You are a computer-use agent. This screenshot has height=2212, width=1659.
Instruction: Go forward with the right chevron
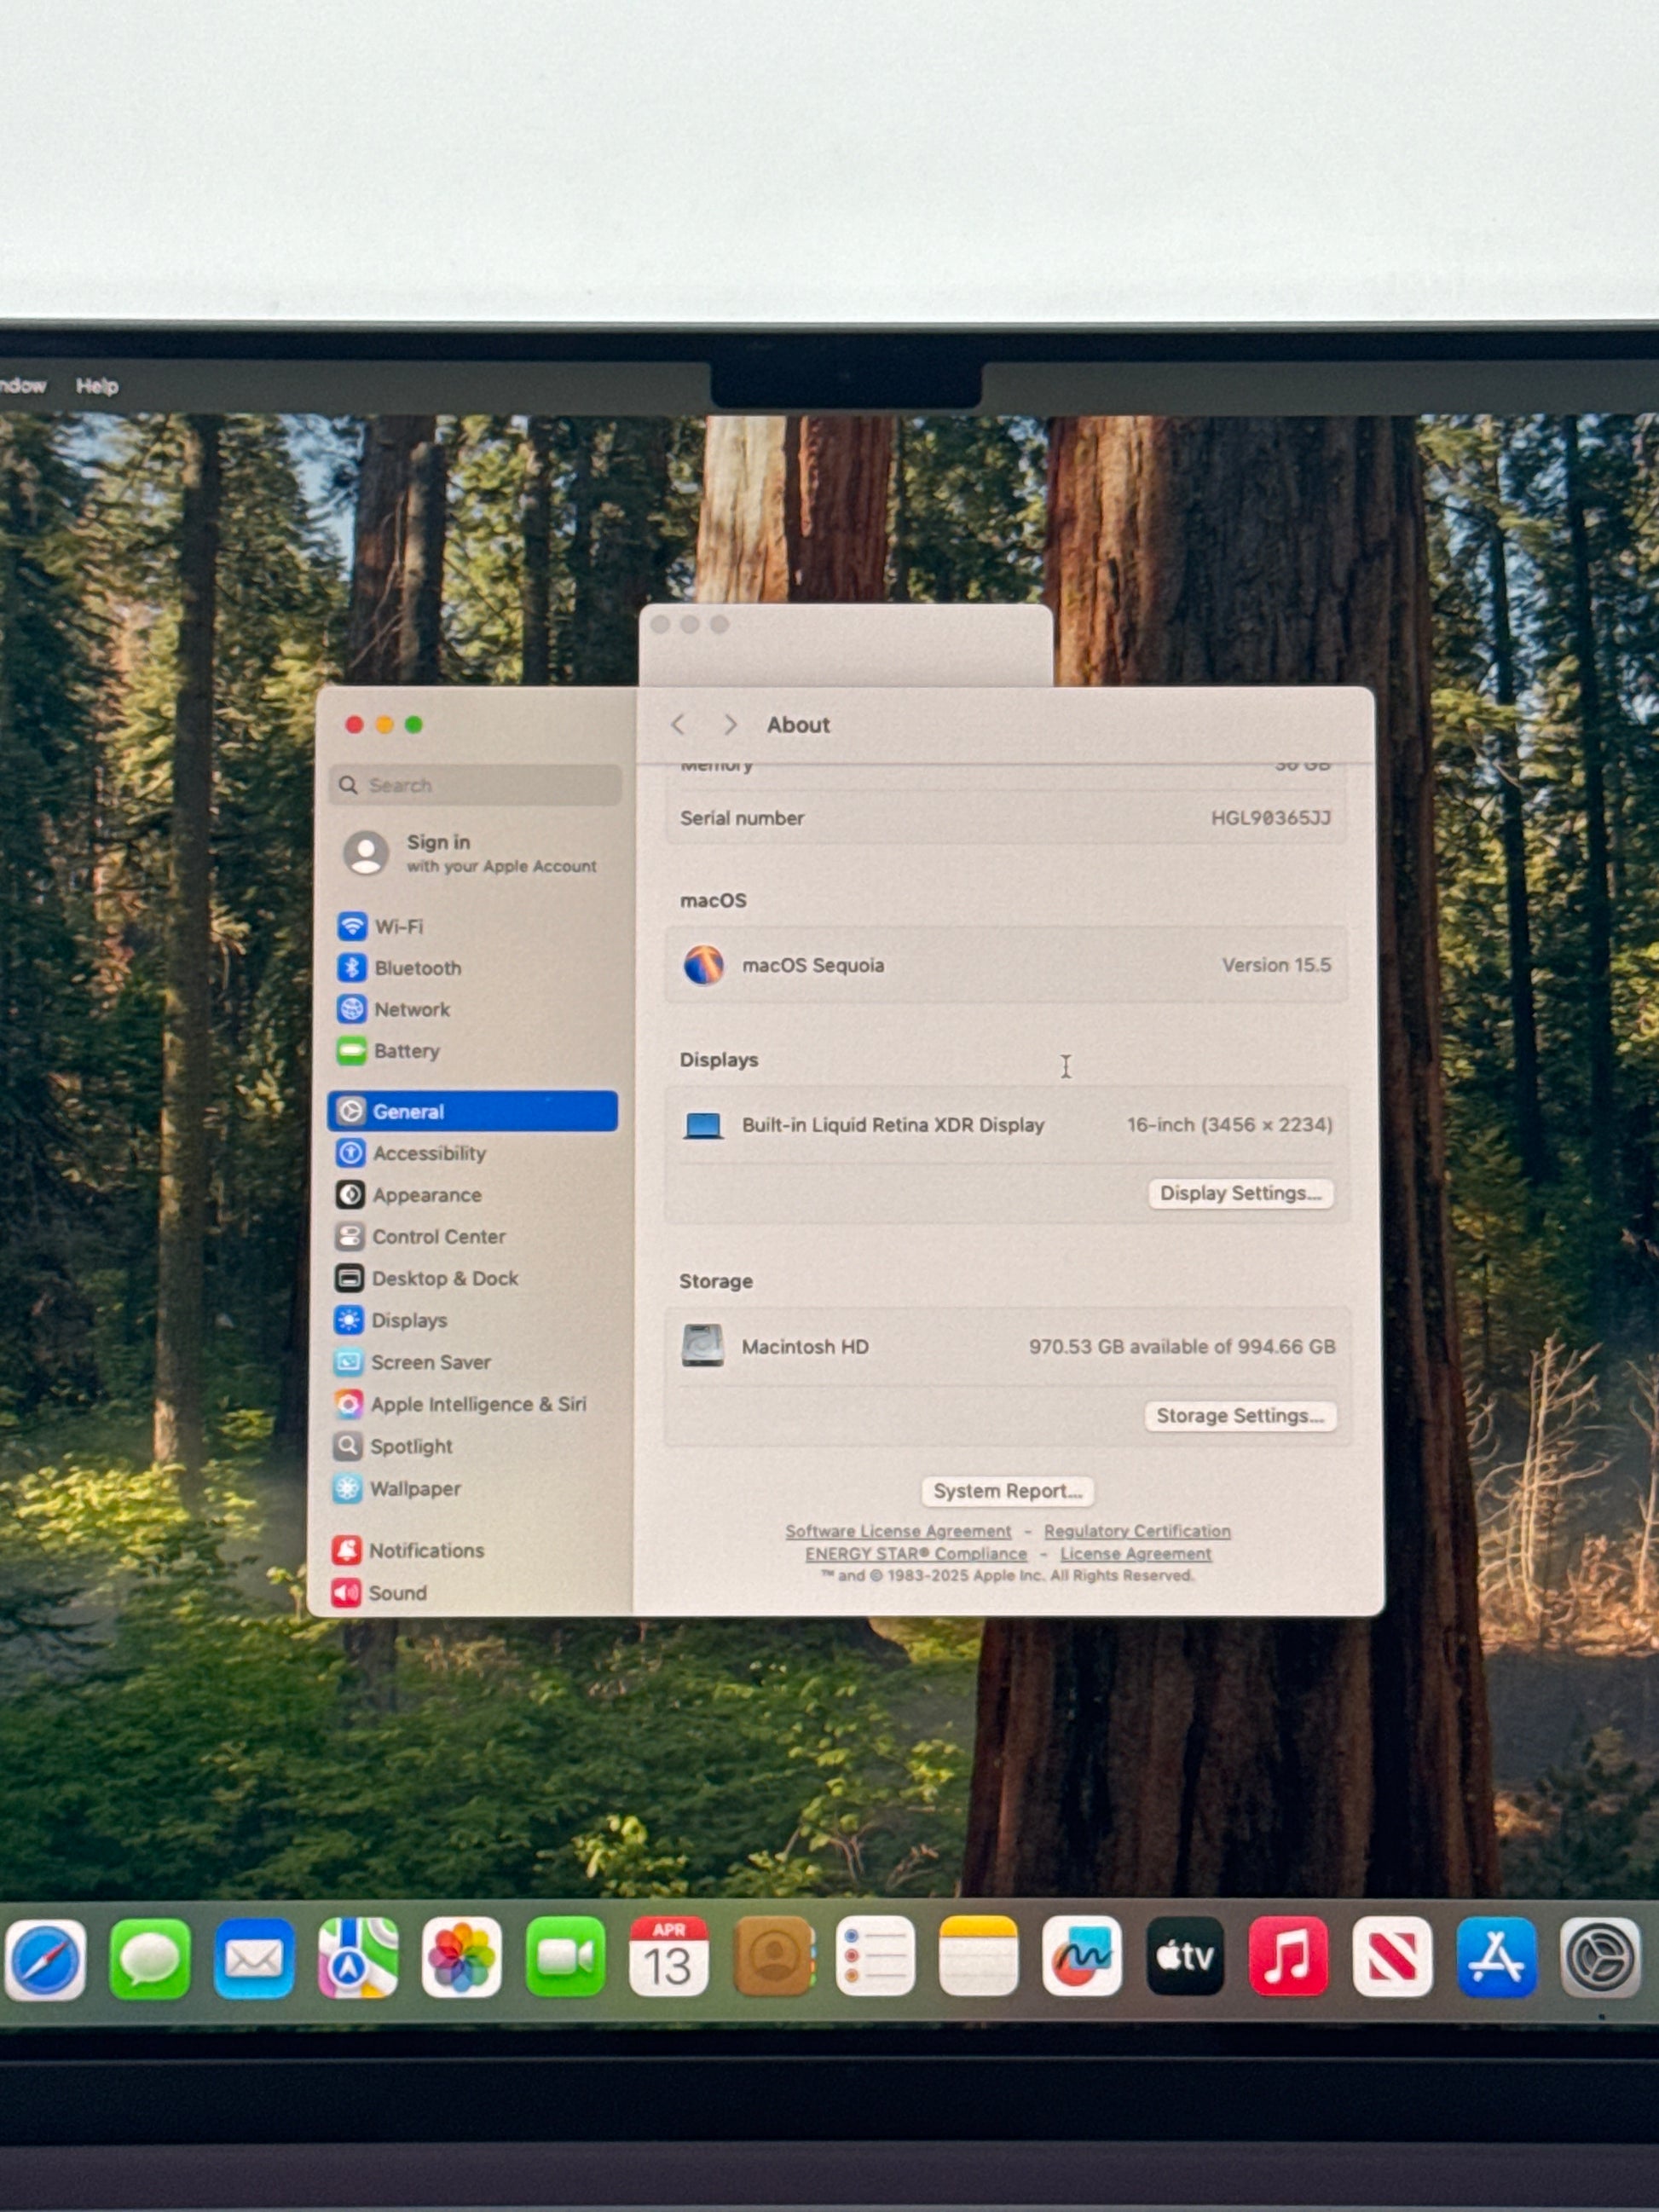[x=730, y=725]
